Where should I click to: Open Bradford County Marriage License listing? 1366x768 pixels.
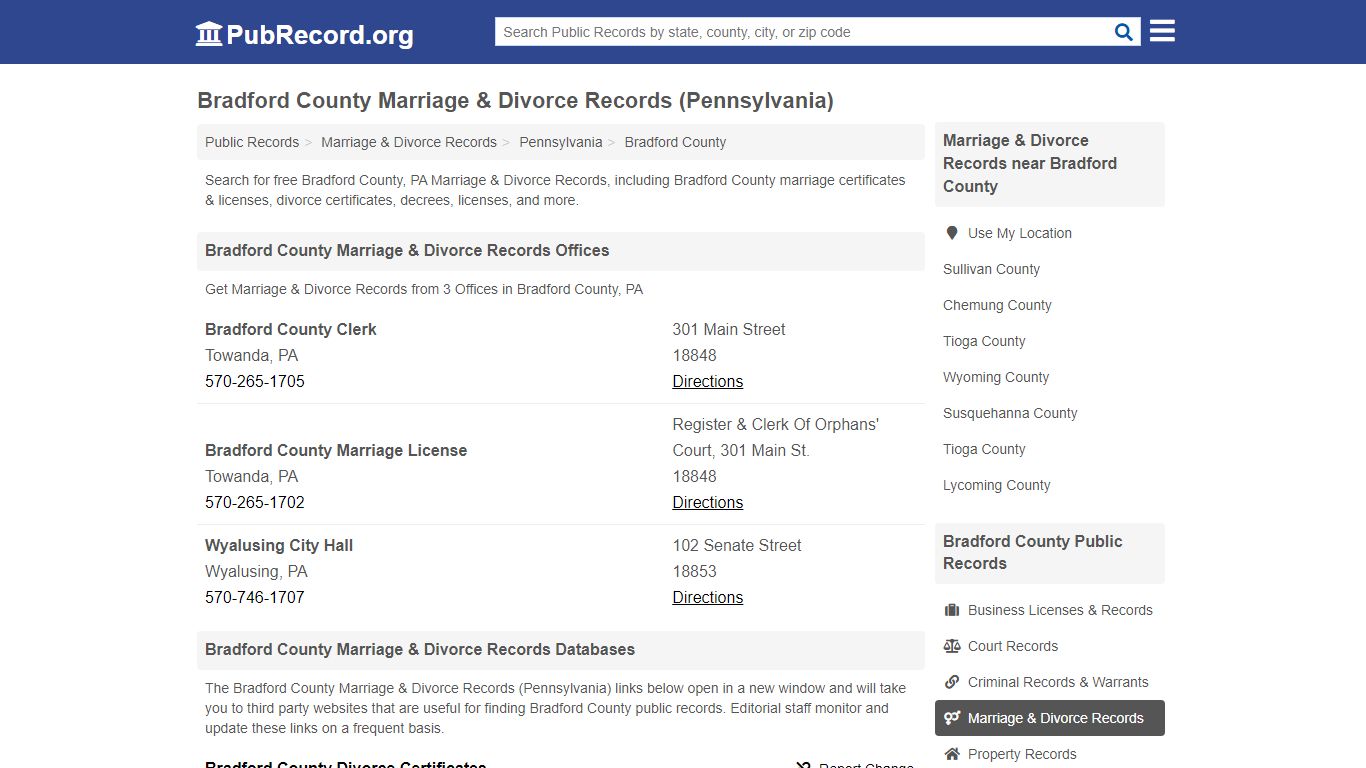click(336, 450)
